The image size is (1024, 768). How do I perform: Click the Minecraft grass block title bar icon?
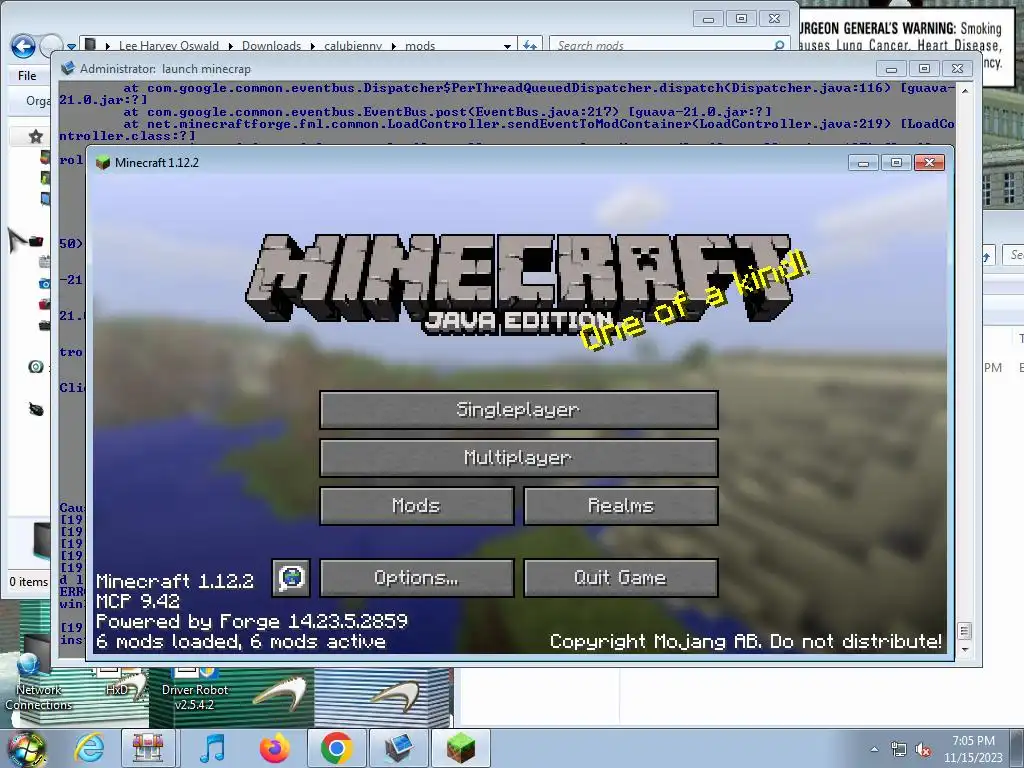[103, 163]
